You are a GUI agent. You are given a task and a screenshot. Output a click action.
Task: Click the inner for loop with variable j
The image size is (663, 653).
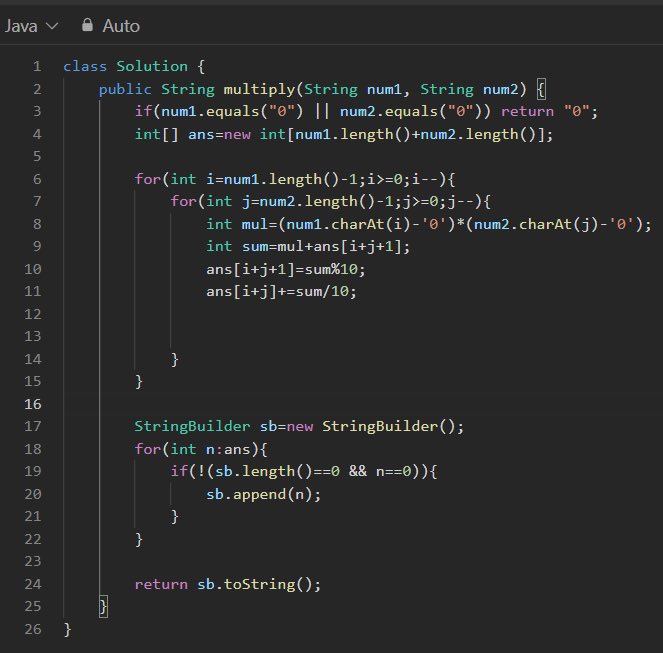point(331,201)
